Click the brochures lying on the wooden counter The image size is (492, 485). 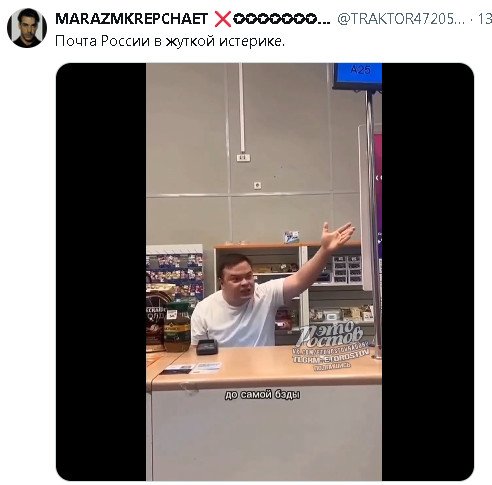[192, 368]
